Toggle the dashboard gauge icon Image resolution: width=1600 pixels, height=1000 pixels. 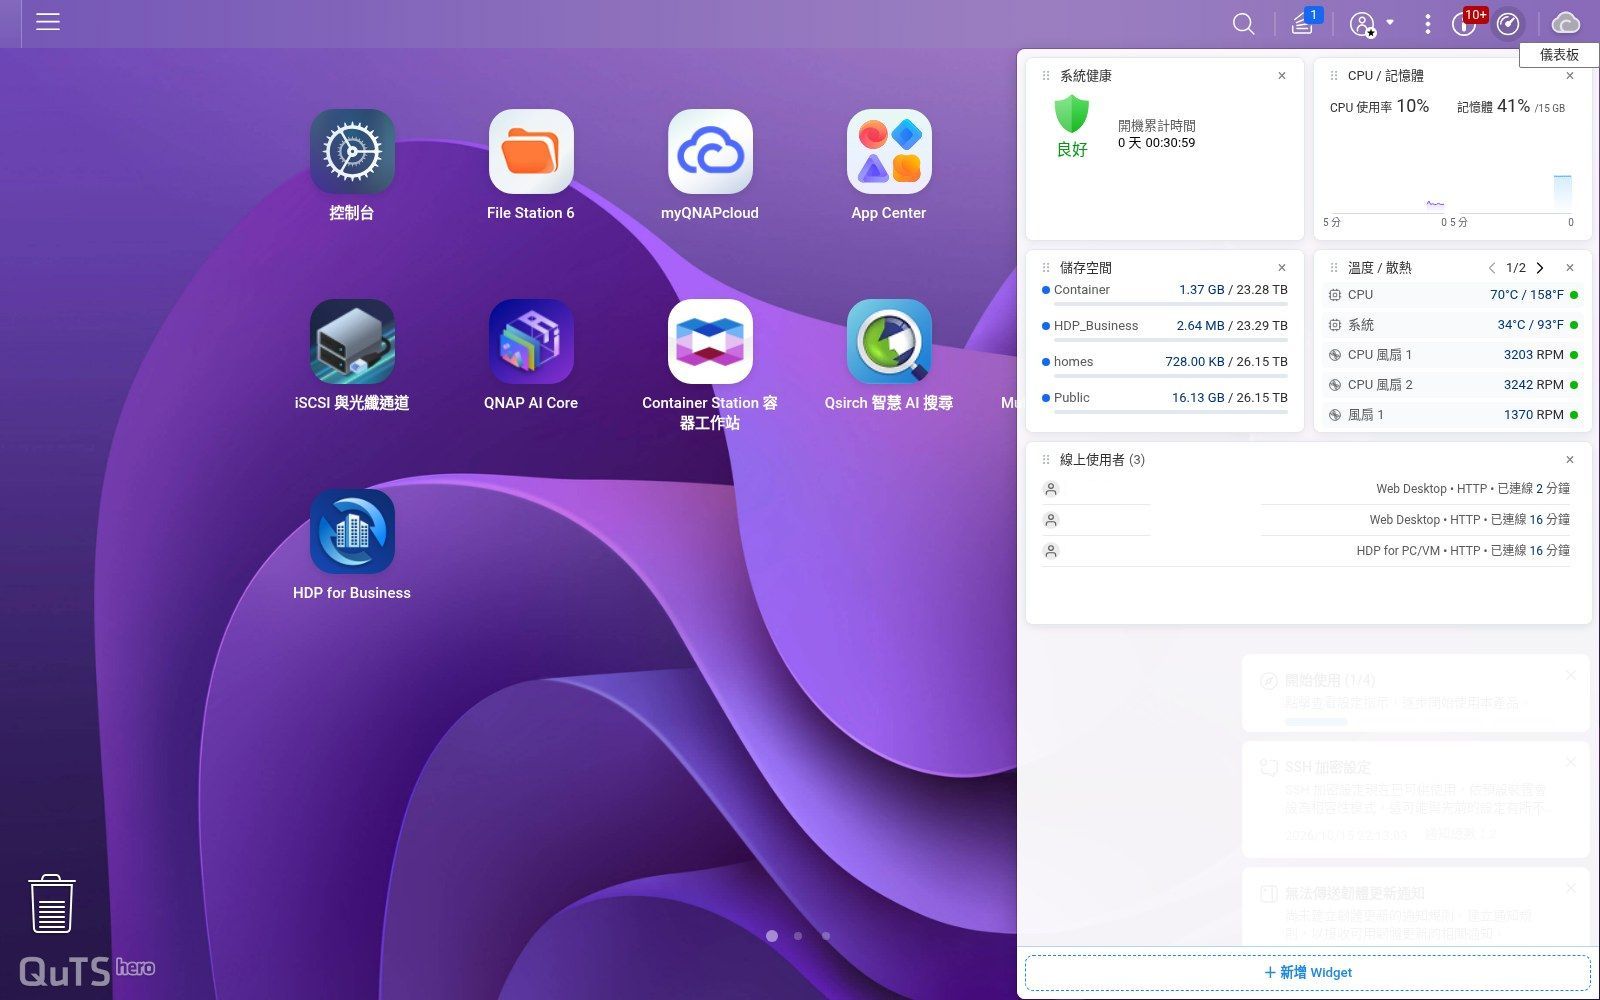tap(1508, 23)
